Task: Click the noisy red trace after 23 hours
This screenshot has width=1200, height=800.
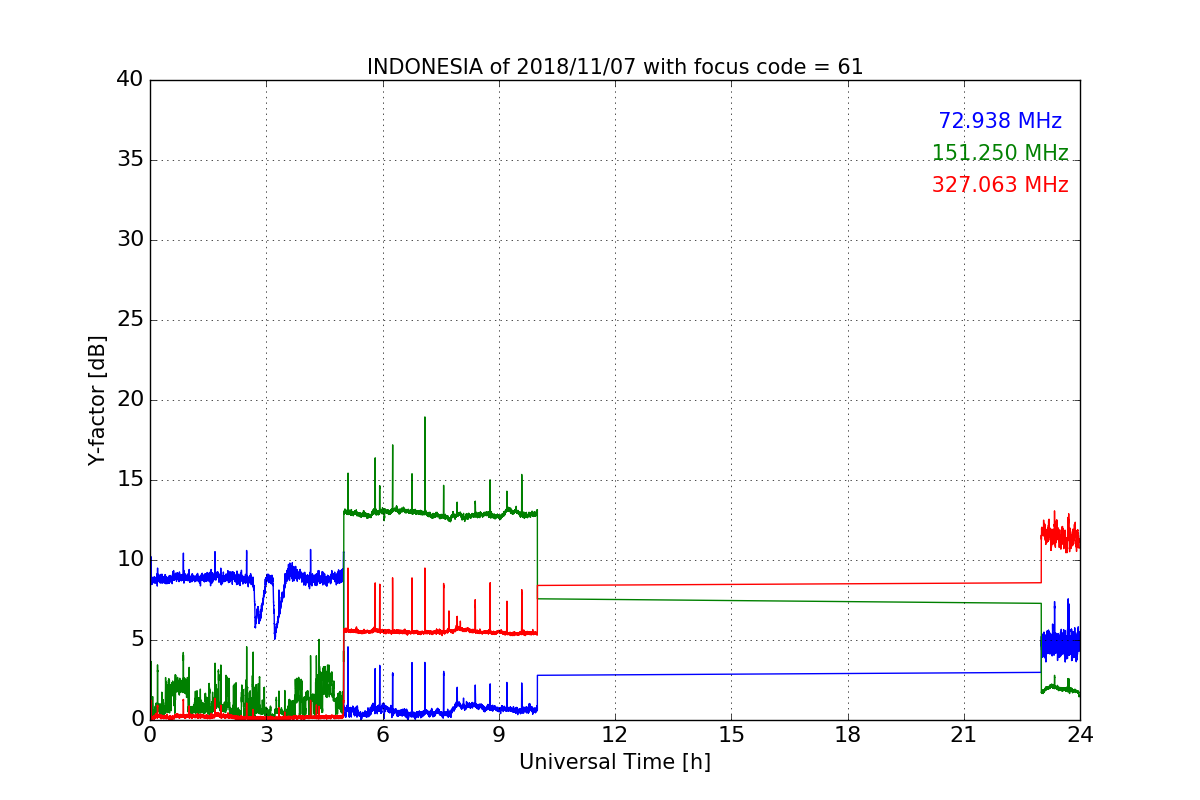Action: click(1060, 533)
